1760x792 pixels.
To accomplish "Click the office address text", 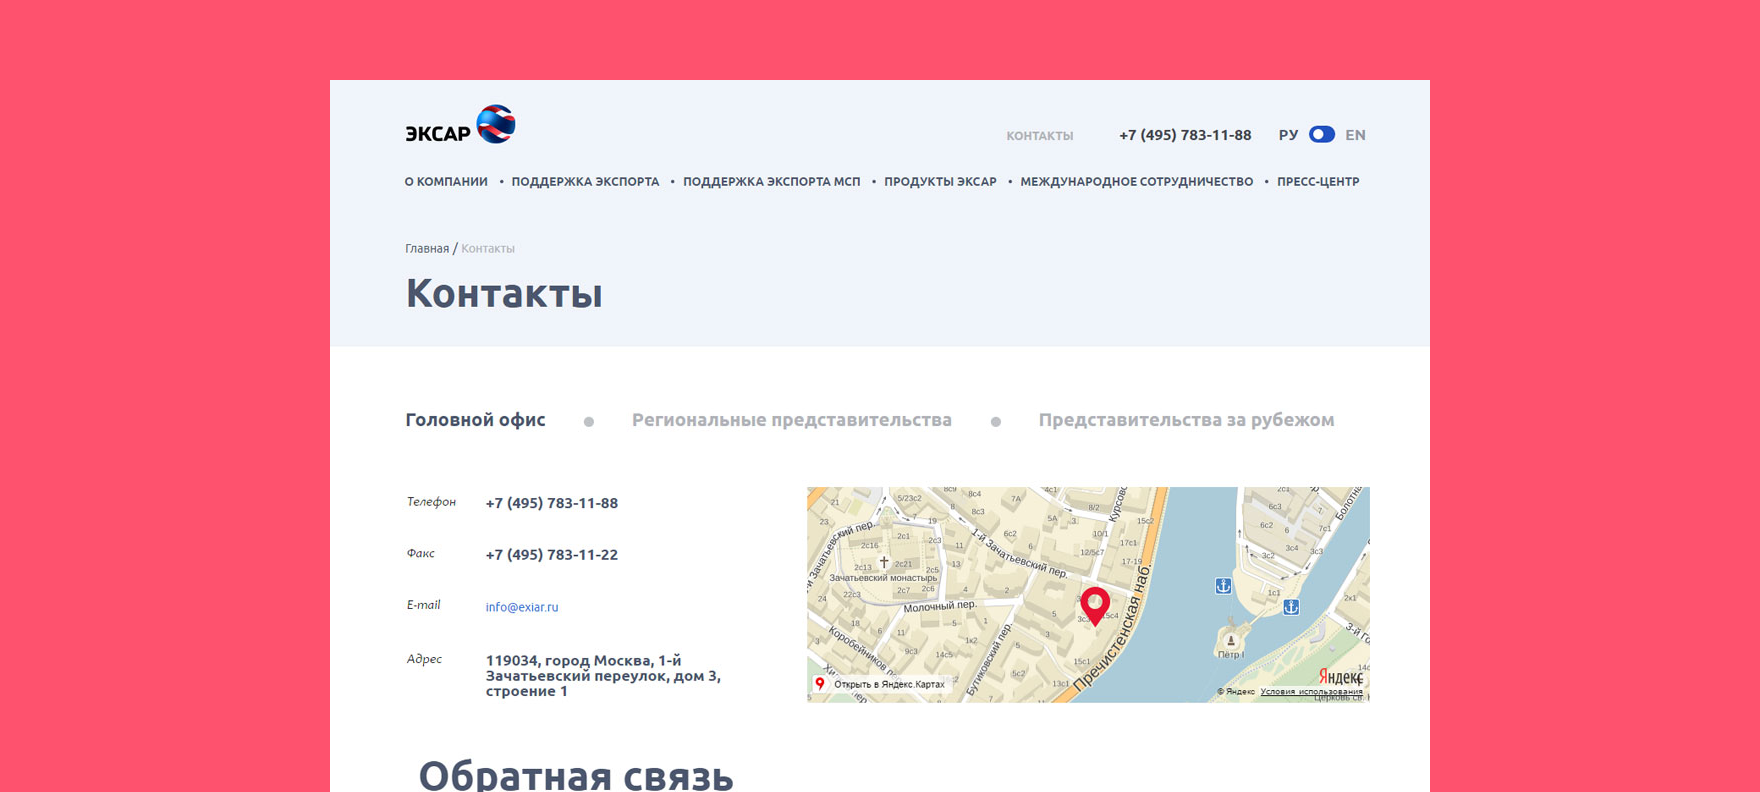I will click(x=603, y=676).
